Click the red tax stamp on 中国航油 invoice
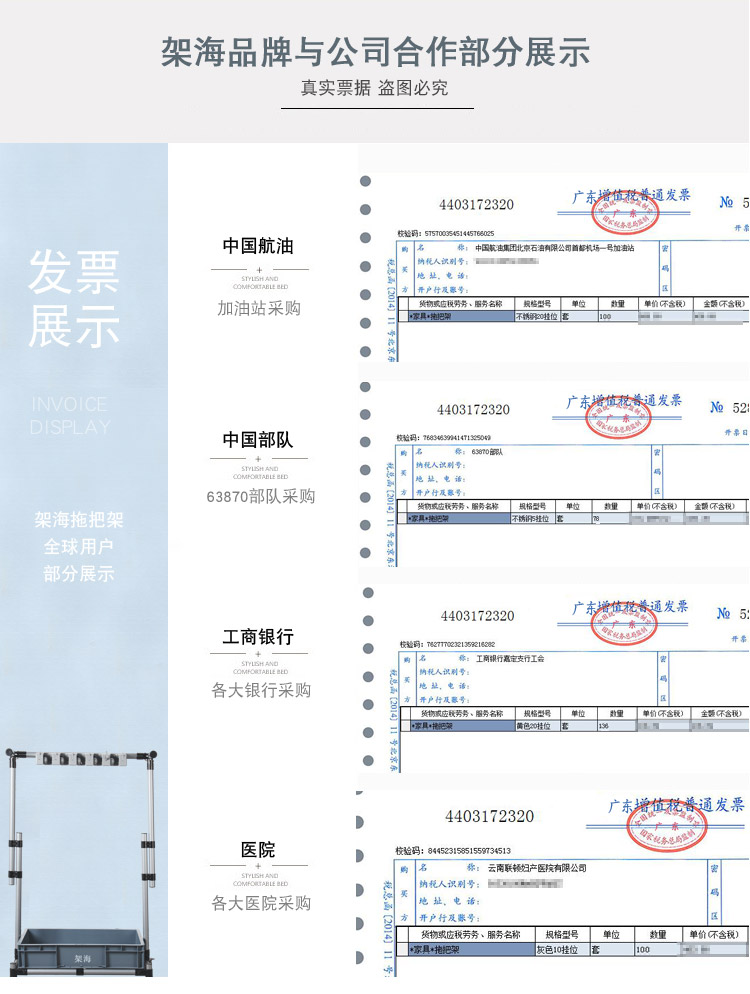This screenshot has height=994, width=750. (x=624, y=214)
